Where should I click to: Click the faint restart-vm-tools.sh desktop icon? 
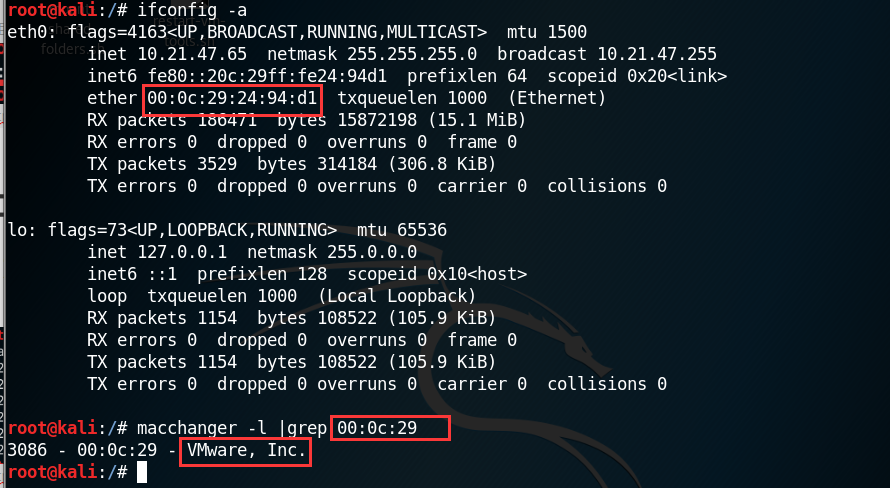point(189,31)
